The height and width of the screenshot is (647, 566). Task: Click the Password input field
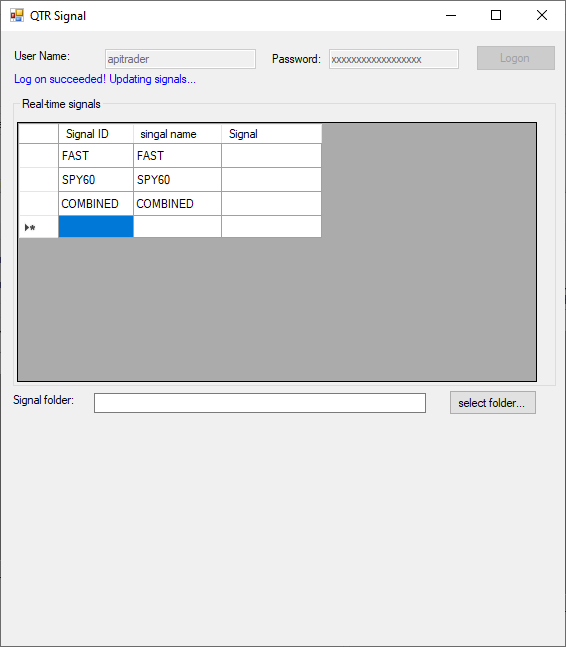pos(394,59)
